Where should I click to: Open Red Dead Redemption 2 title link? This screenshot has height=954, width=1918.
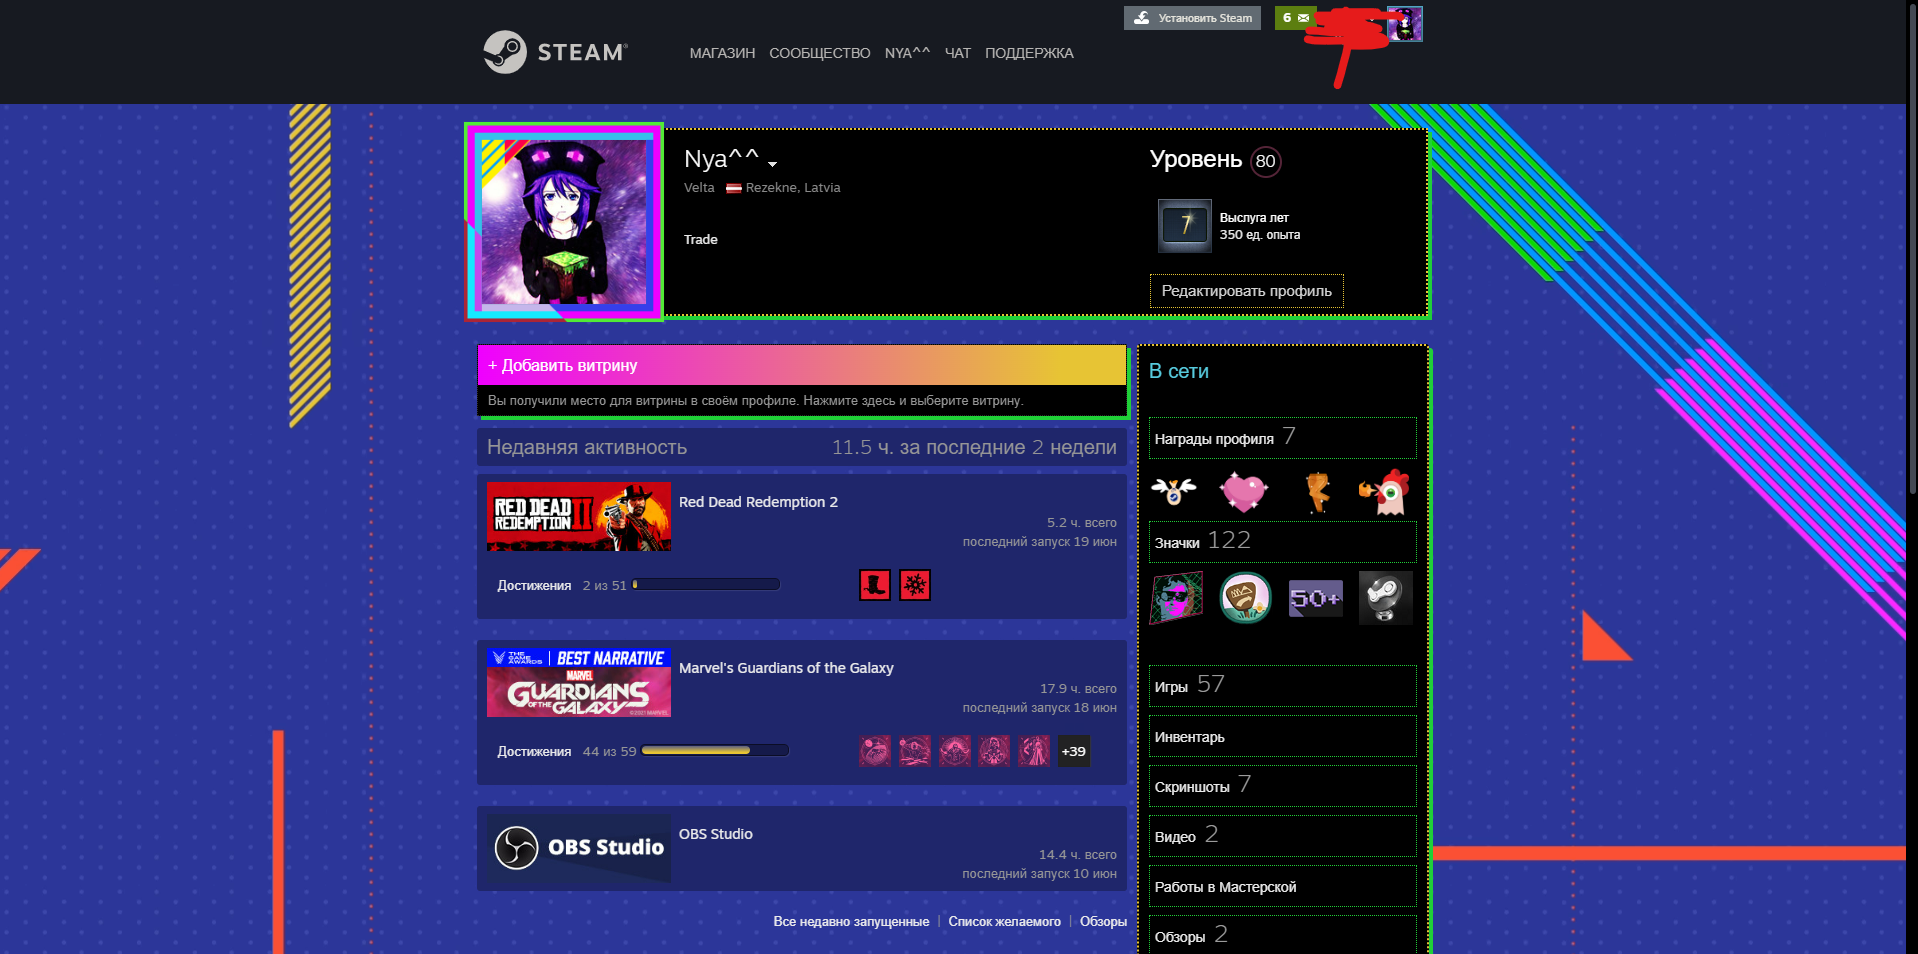[x=758, y=502]
